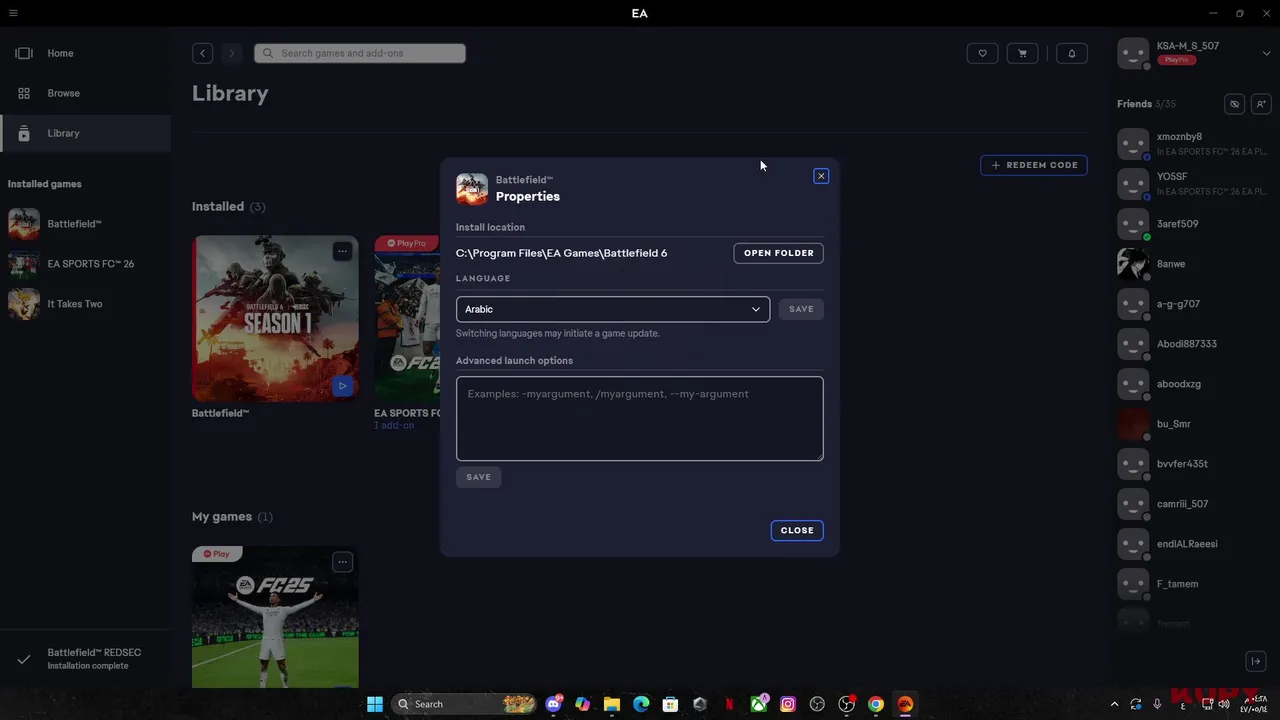Click the Windows taskbar Search box
Image resolution: width=1280 pixels, height=720 pixels.
pyautogui.click(x=465, y=704)
